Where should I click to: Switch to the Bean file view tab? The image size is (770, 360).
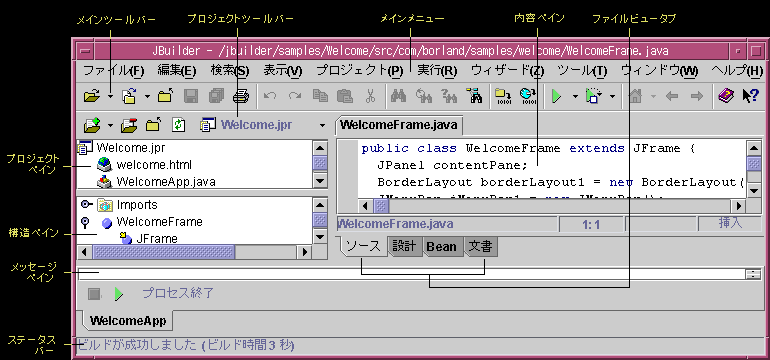tap(441, 247)
